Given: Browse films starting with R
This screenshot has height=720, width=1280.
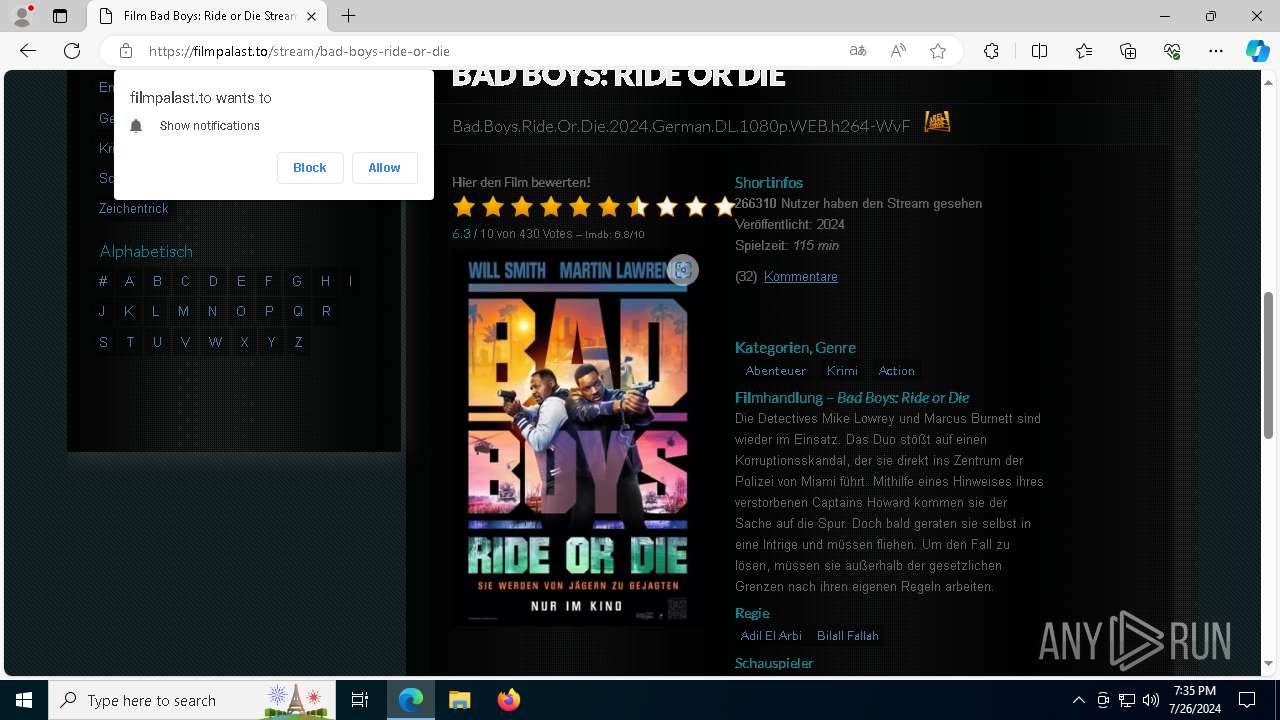Looking at the screenshot, I should pyautogui.click(x=326, y=312).
